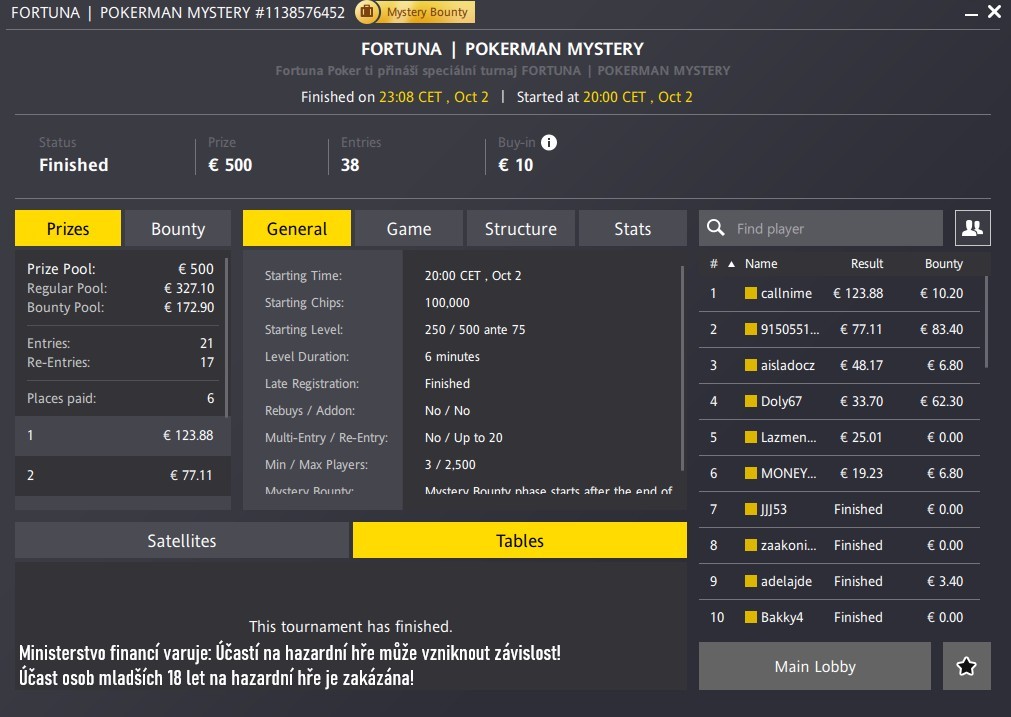
Task: Click yellow flag icon next to callnime
Action: point(751,293)
